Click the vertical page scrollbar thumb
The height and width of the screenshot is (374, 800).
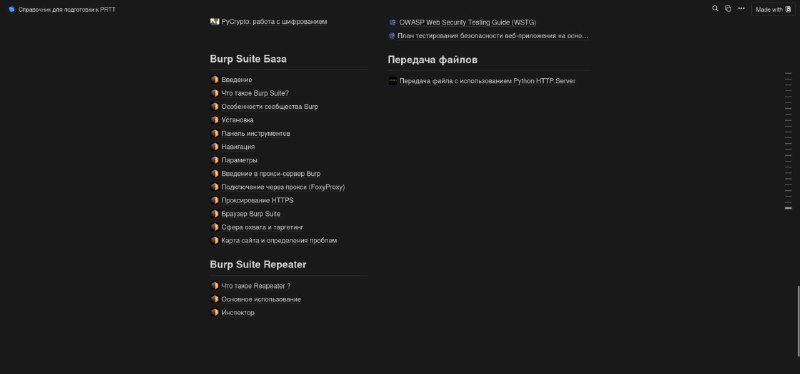coord(797,321)
